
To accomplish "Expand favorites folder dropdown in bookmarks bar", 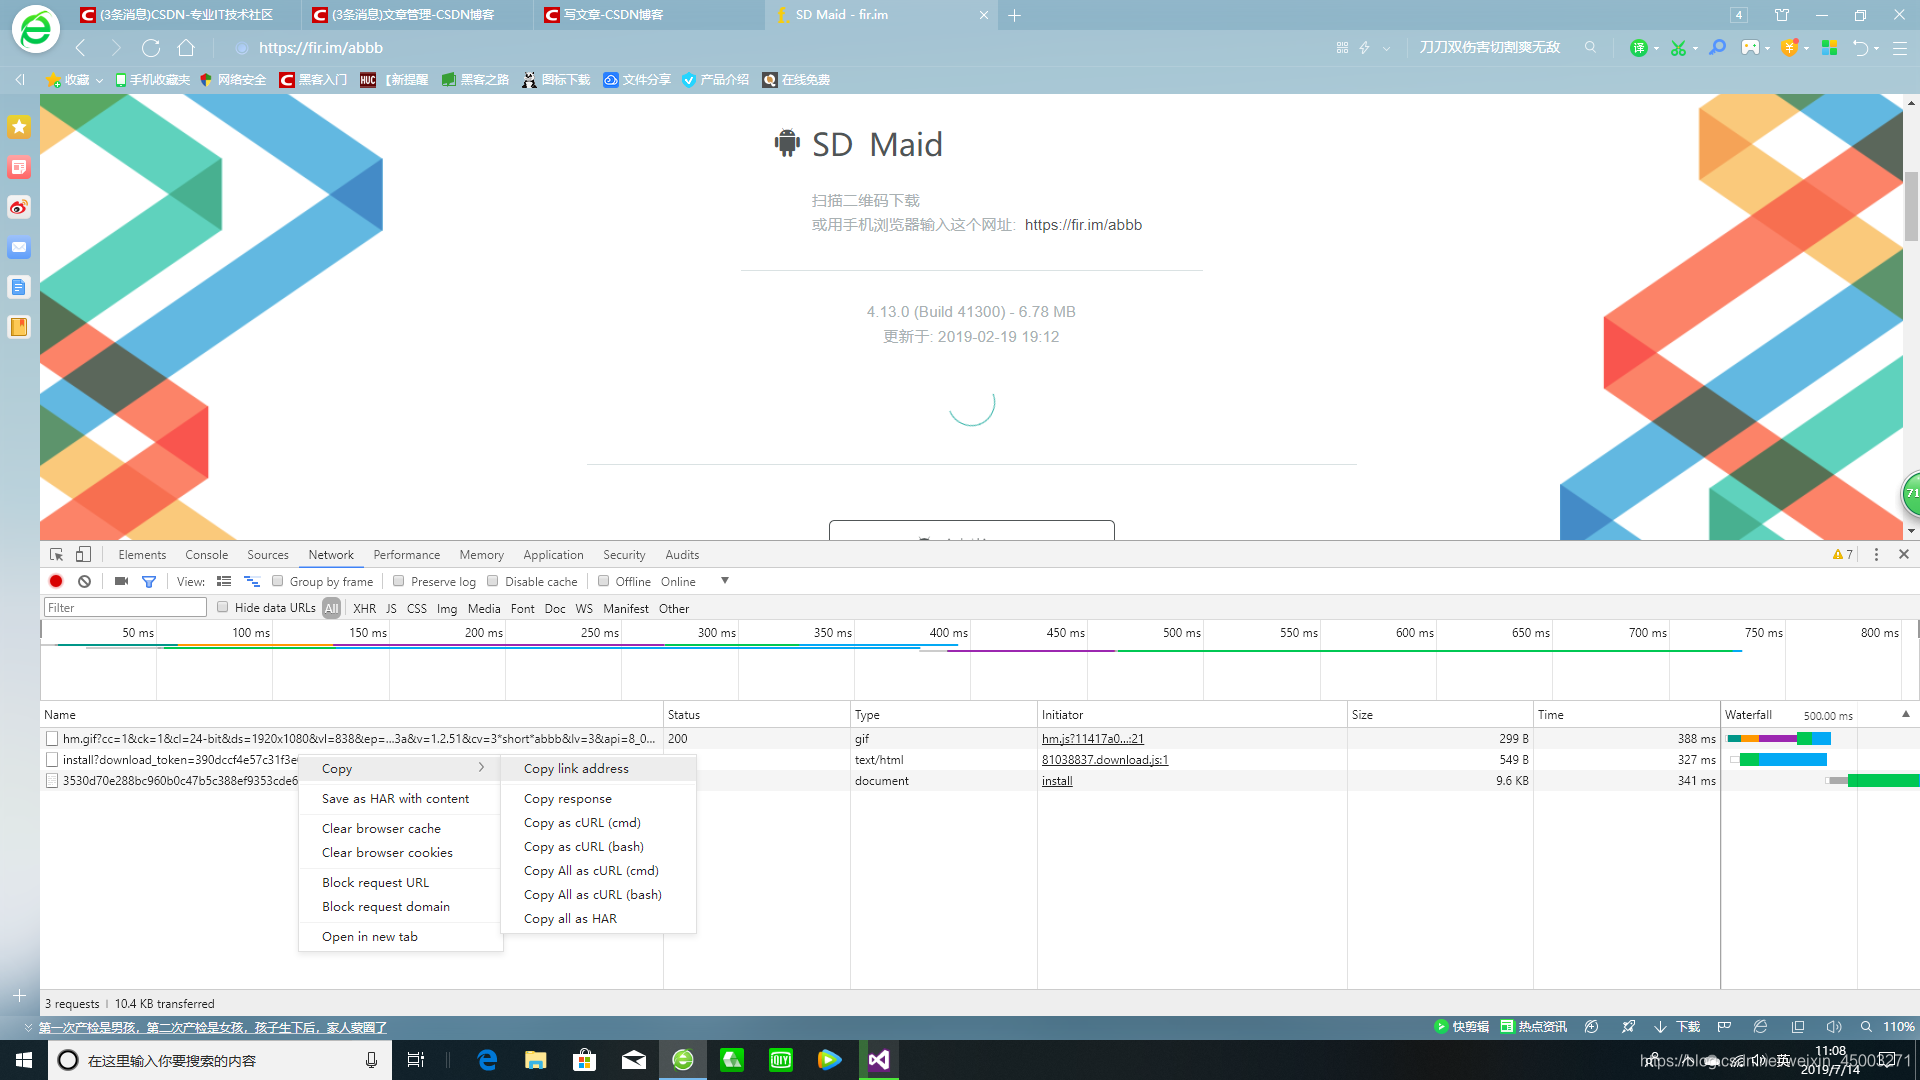I will 99,80.
